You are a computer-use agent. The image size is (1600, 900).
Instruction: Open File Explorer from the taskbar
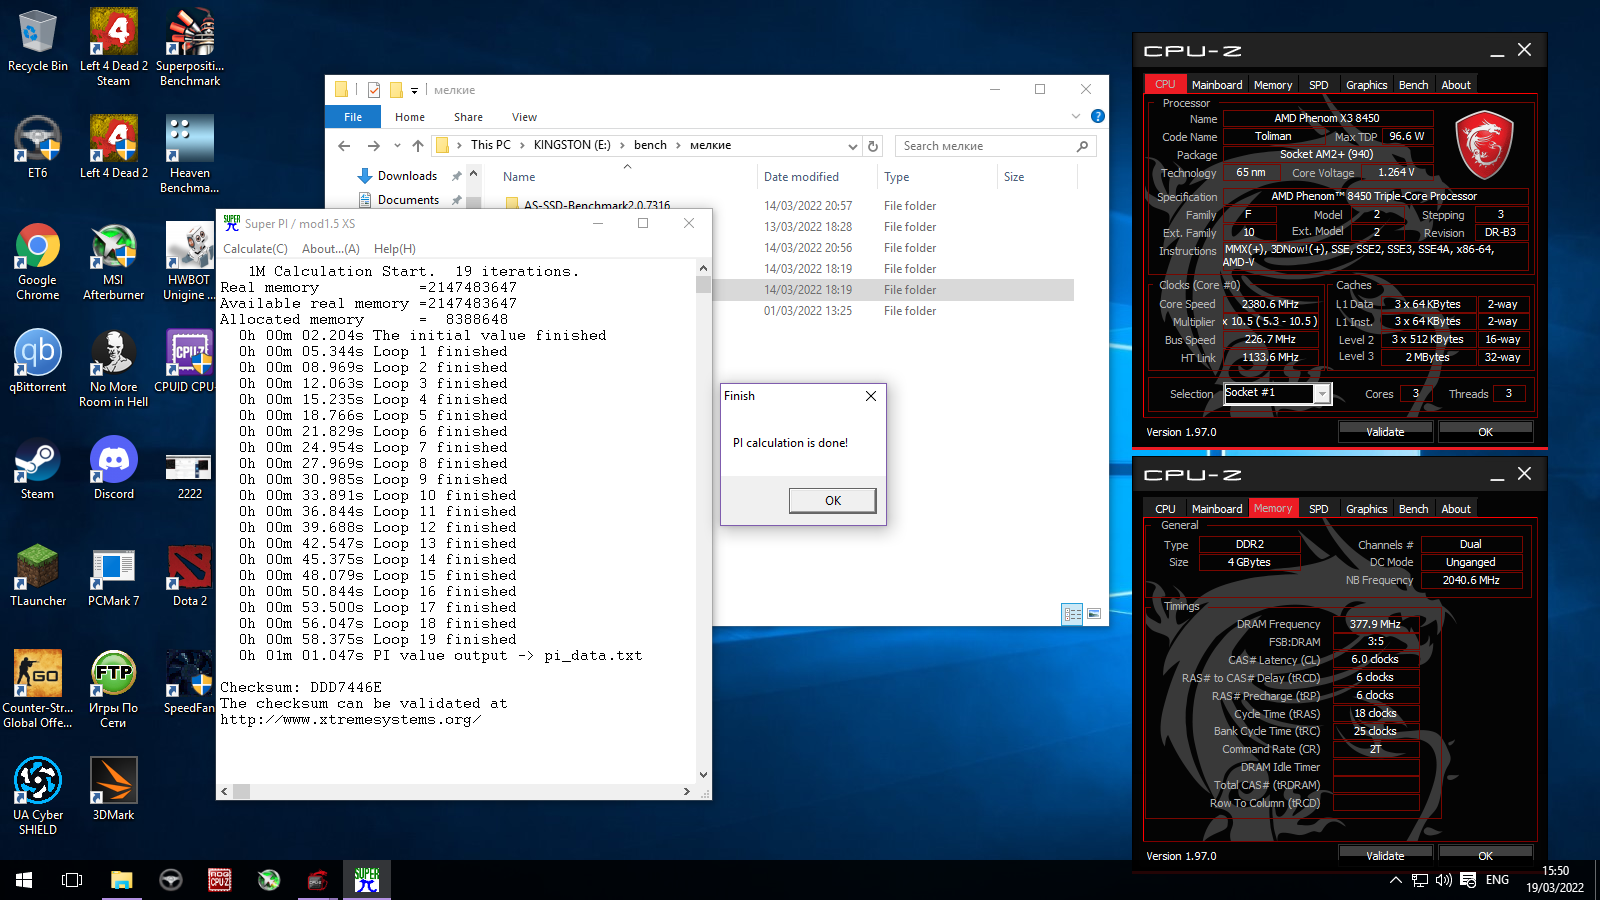122,880
